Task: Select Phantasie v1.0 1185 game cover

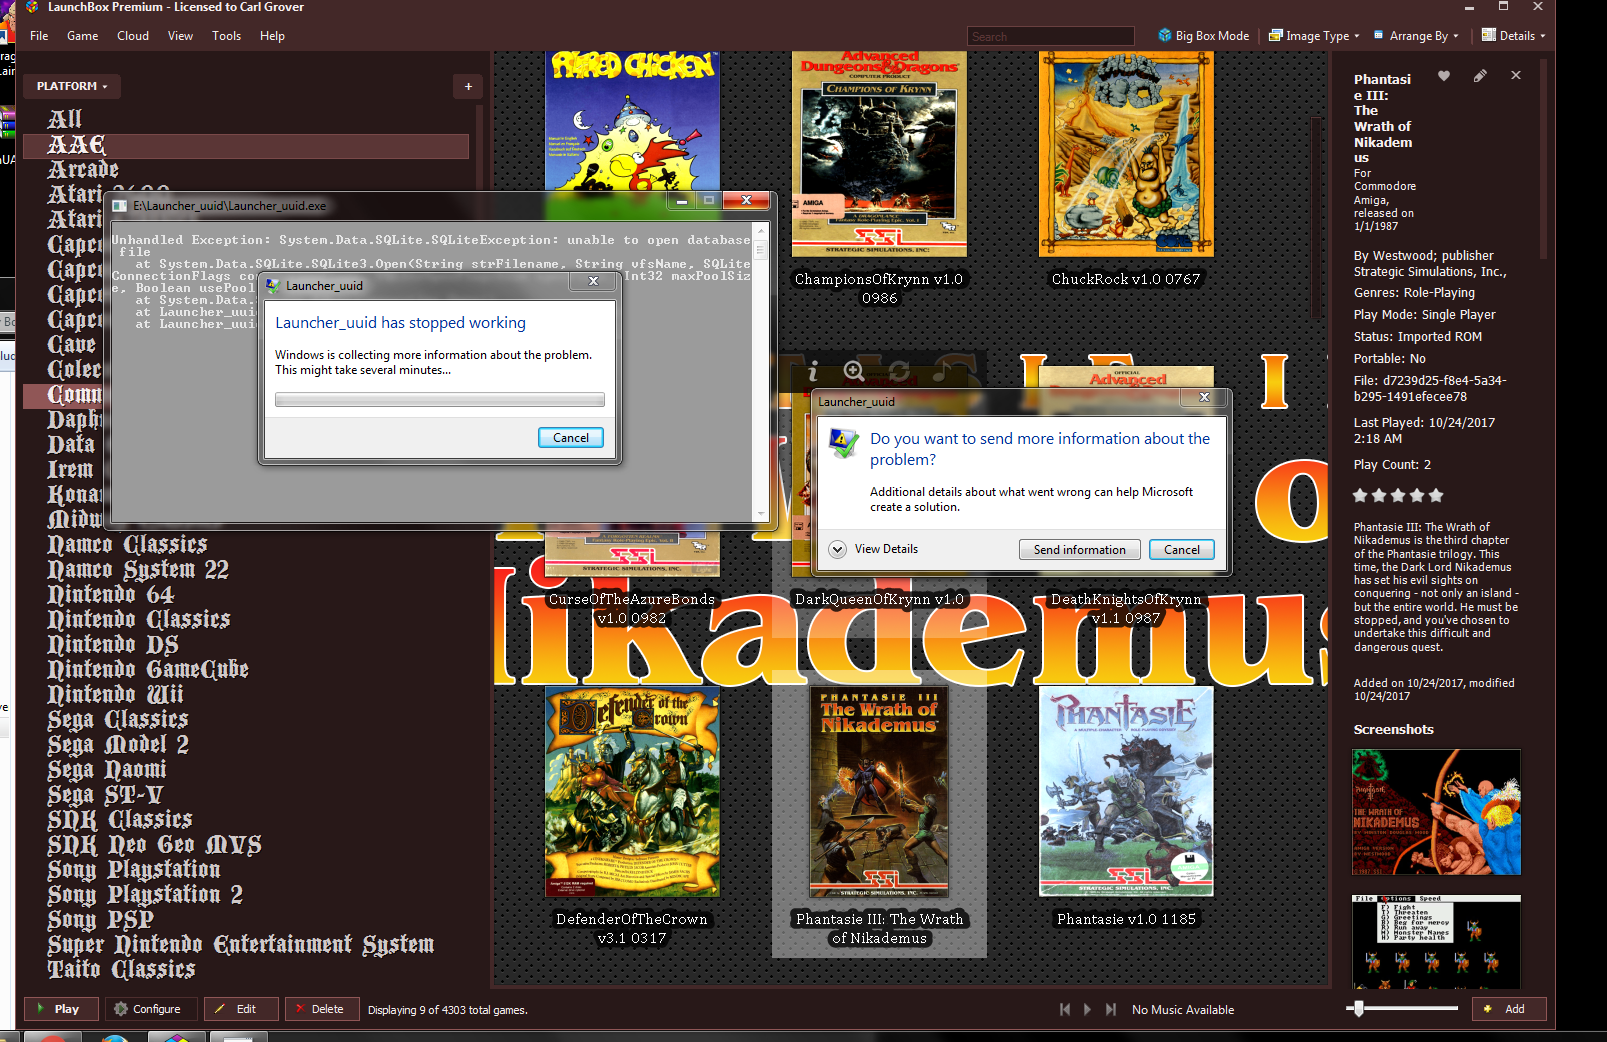Action: pyautogui.click(x=1126, y=792)
